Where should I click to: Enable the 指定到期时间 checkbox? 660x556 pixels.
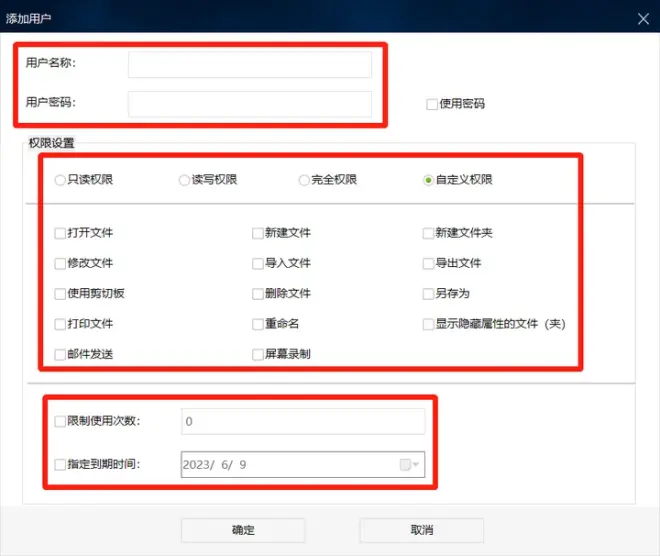click(60, 464)
